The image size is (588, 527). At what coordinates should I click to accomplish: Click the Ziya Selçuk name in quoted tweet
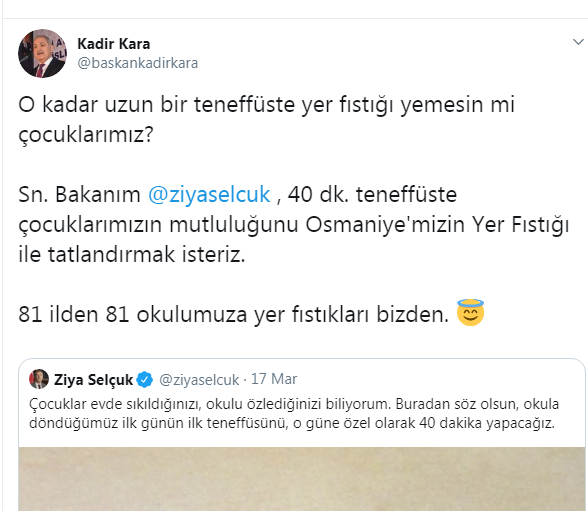pyautogui.click(x=93, y=380)
